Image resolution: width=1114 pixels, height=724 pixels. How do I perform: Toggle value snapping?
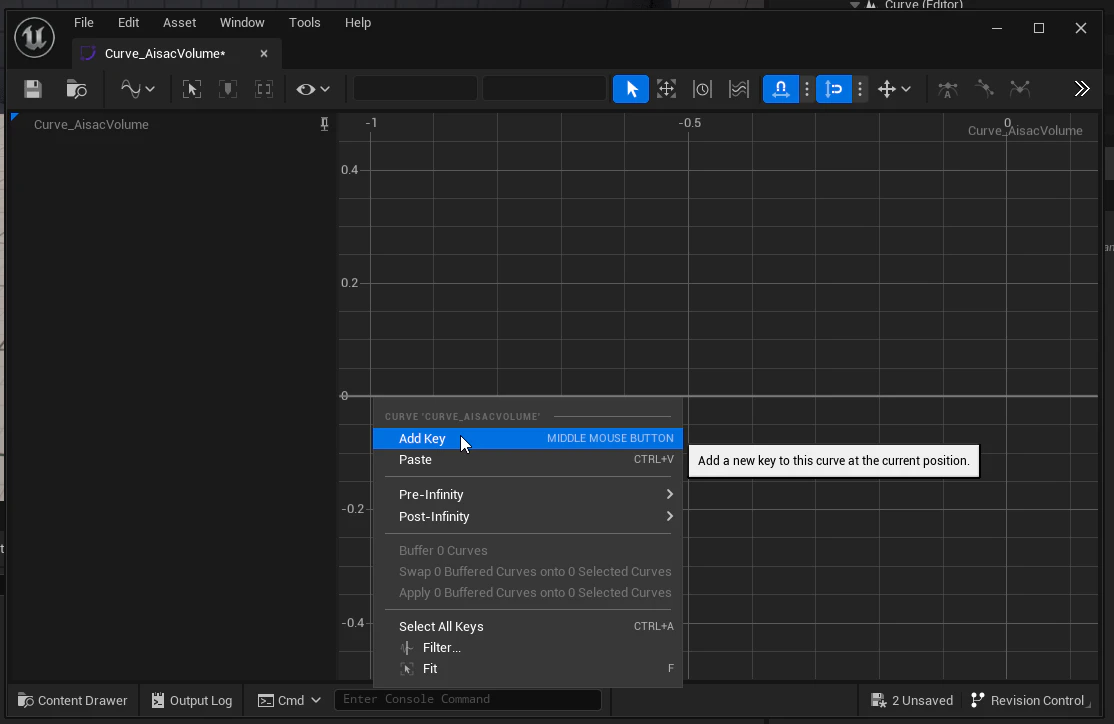click(x=833, y=89)
